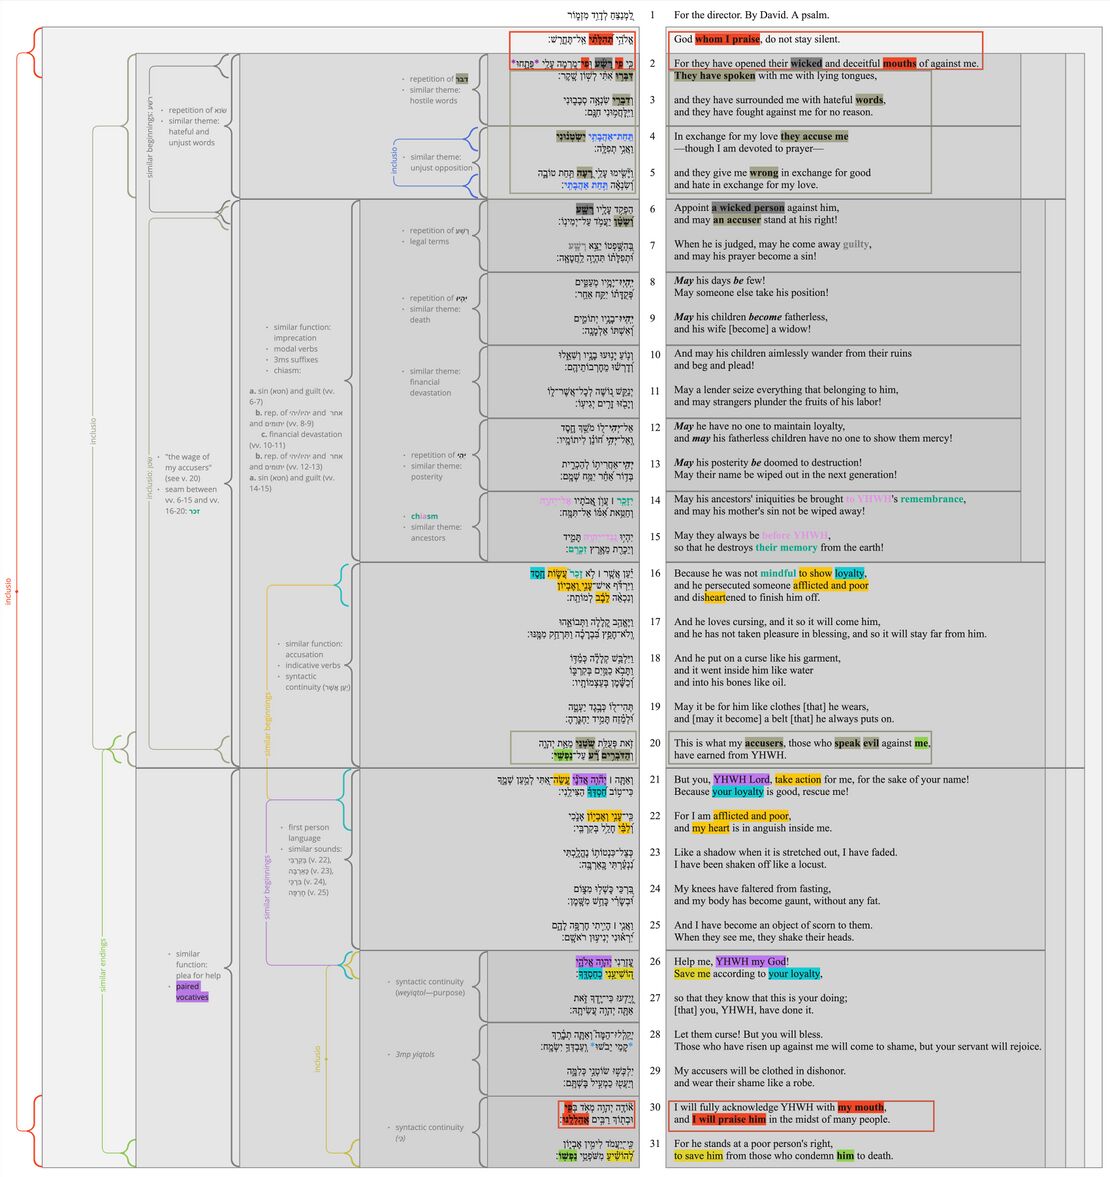The image size is (1110, 1177).
Task: Select the "legal terms" bullet note
Action: 429,242
